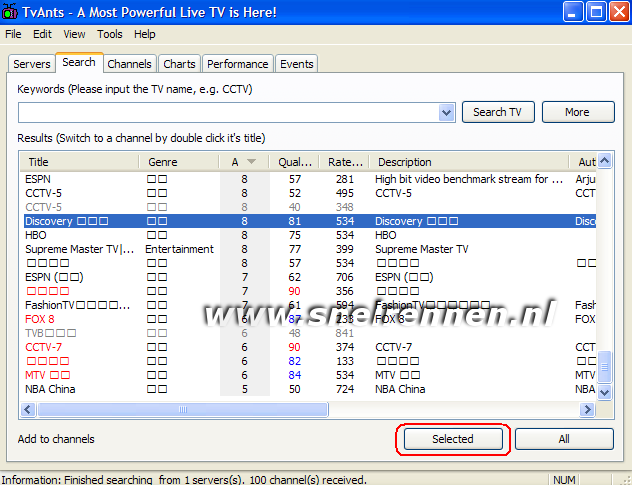Select the greyed-out TVB channel row
632x485 pixels.
pyautogui.click(x=308, y=333)
